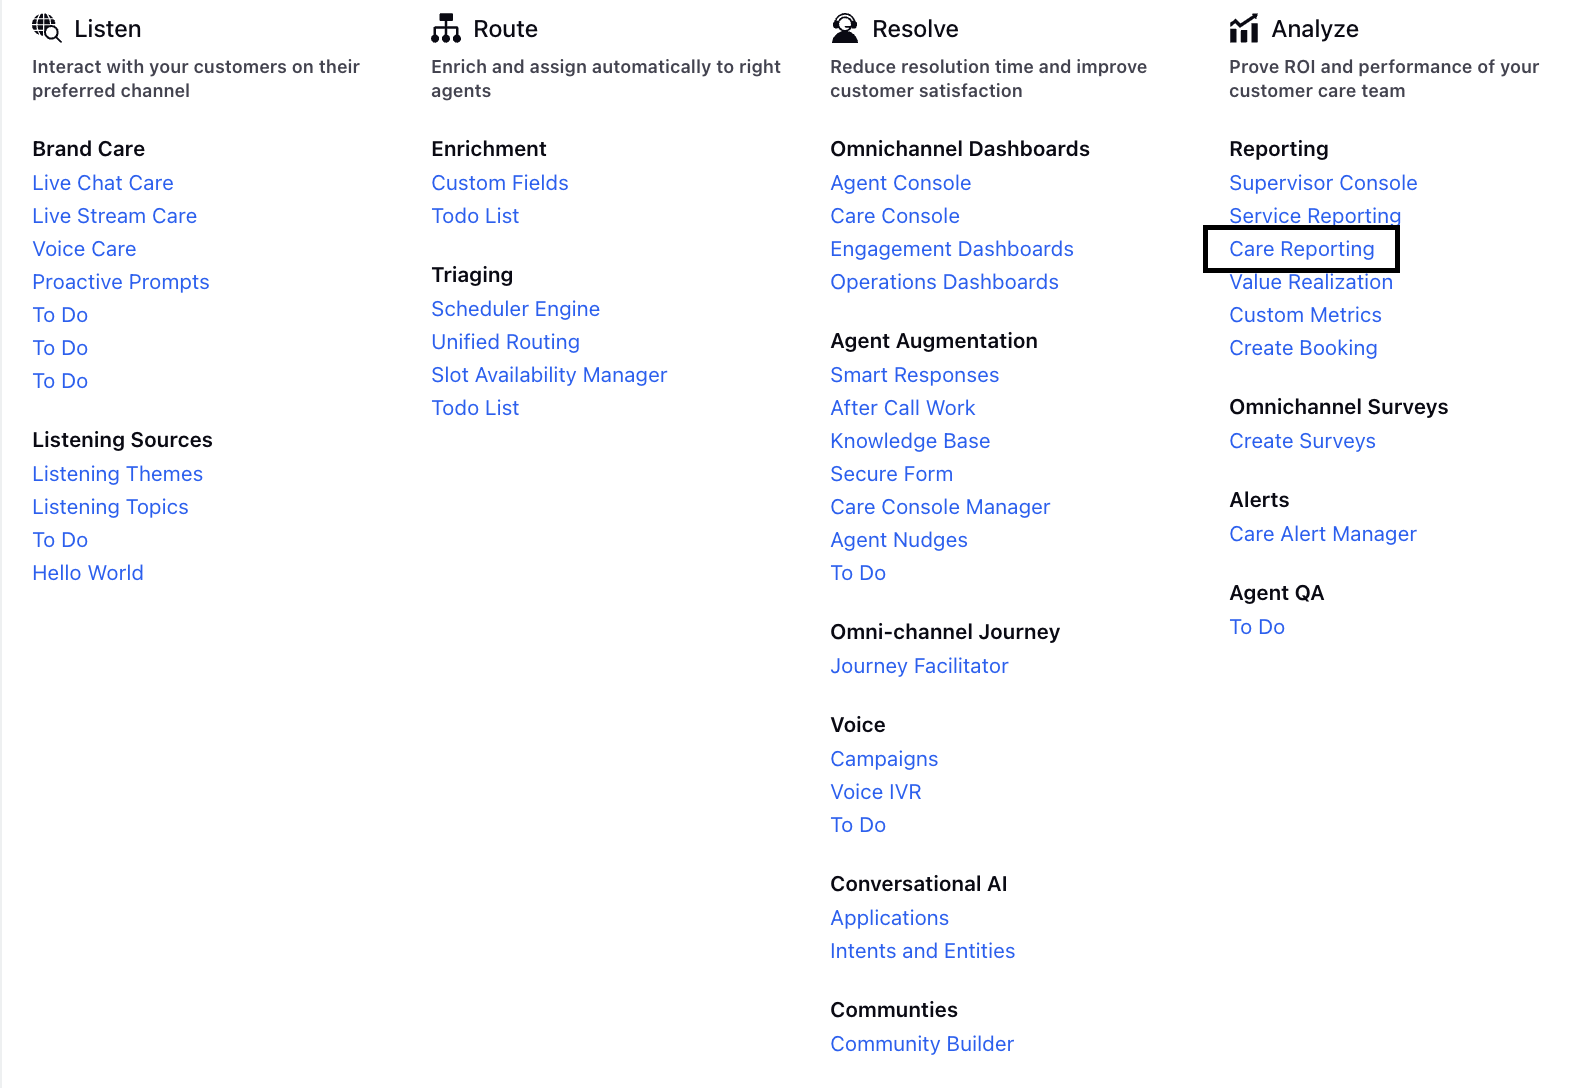Open Voice IVR link
This screenshot has height=1088, width=1588.
click(x=876, y=792)
